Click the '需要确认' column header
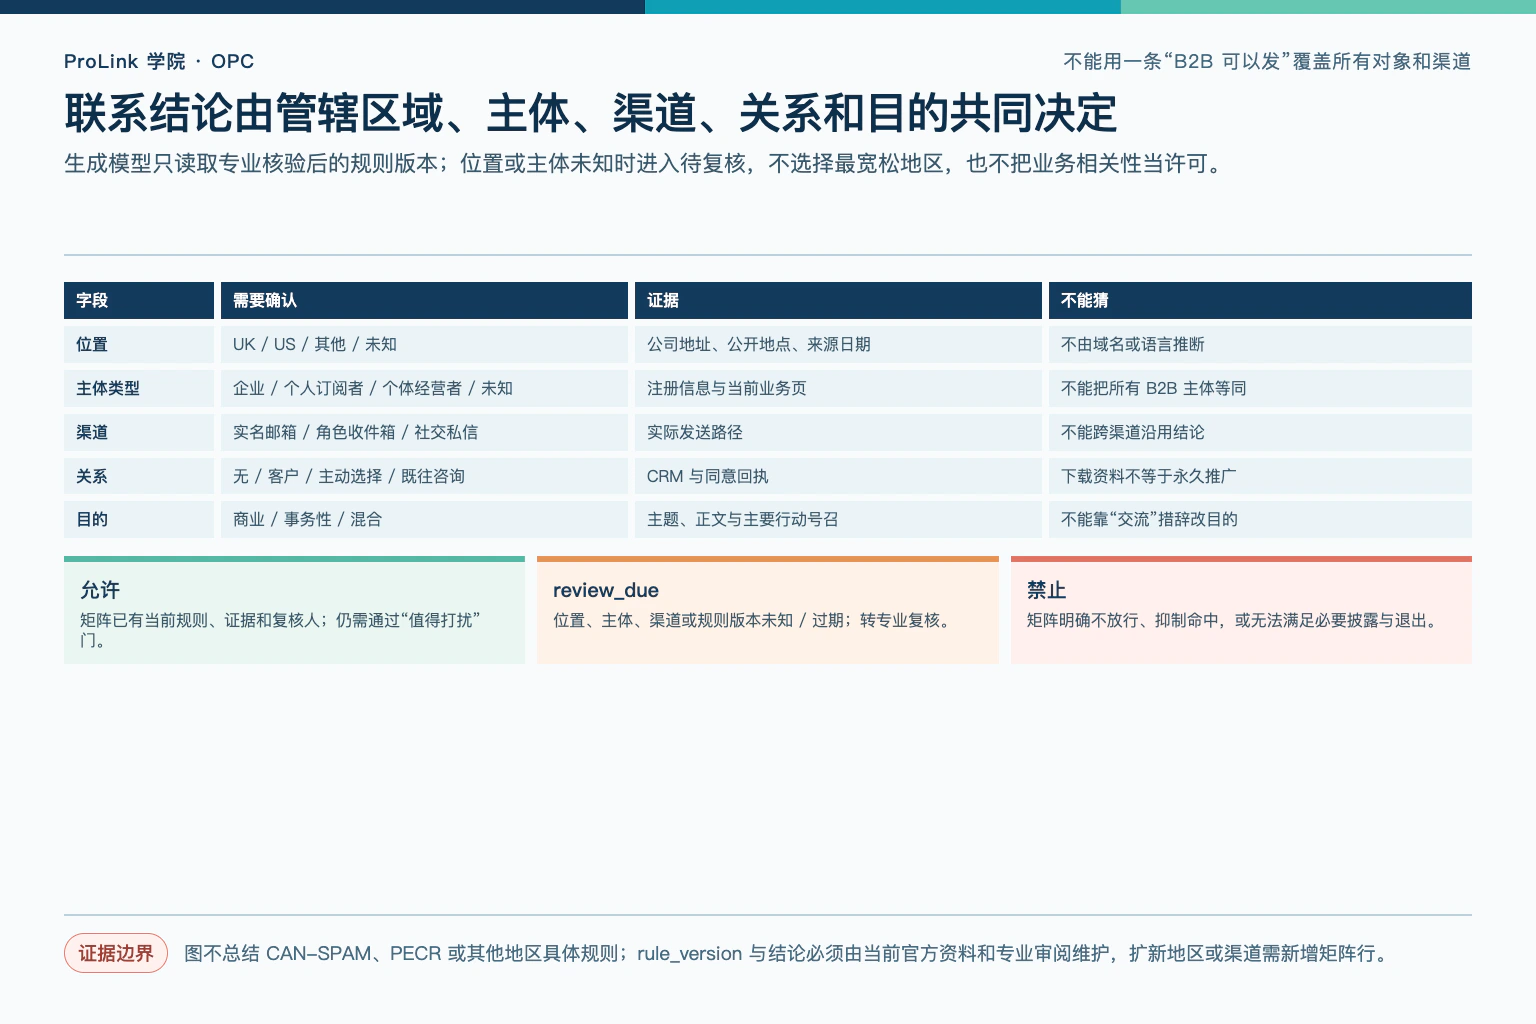 pos(424,300)
